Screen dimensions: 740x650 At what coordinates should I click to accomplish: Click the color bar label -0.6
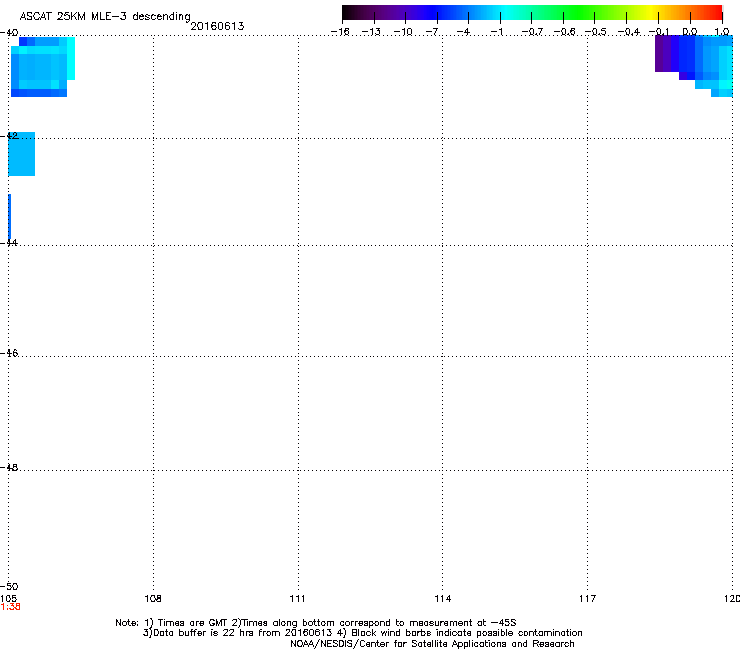(x=564, y=32)
